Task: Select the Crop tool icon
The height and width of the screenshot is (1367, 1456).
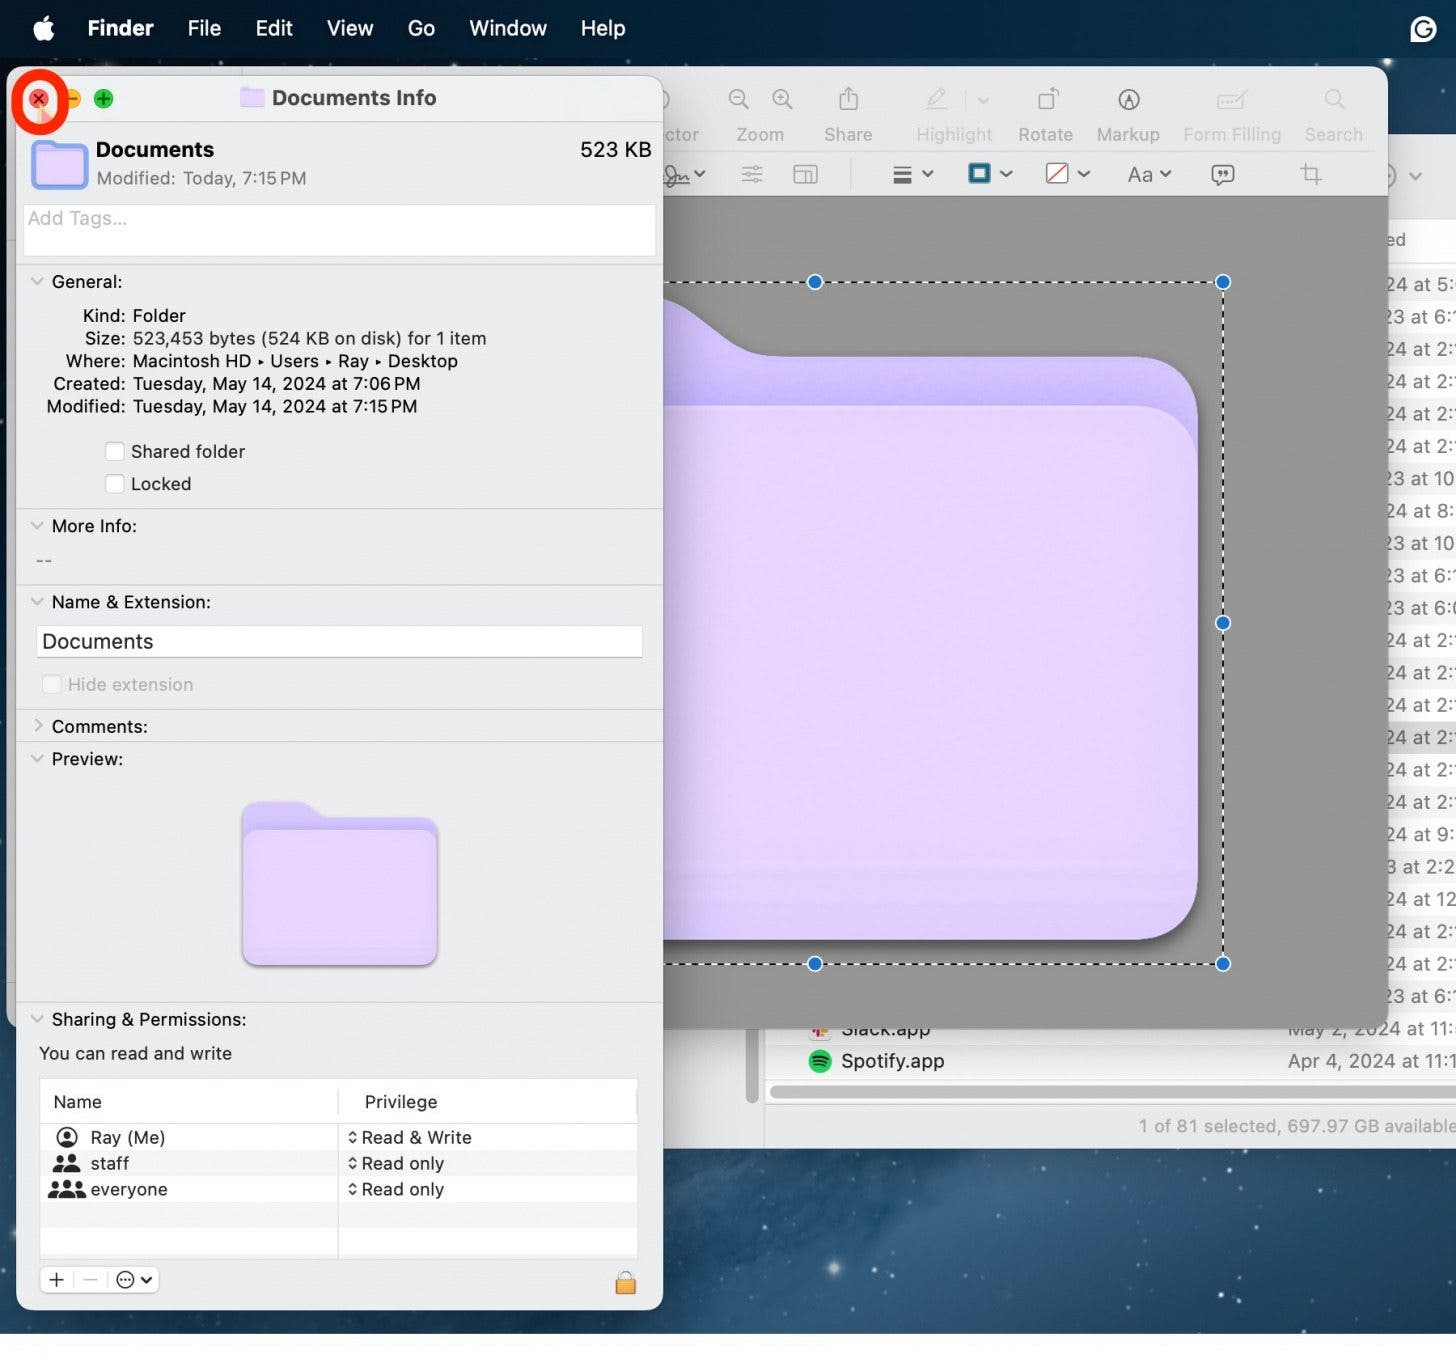Action: click(1310, 174)
